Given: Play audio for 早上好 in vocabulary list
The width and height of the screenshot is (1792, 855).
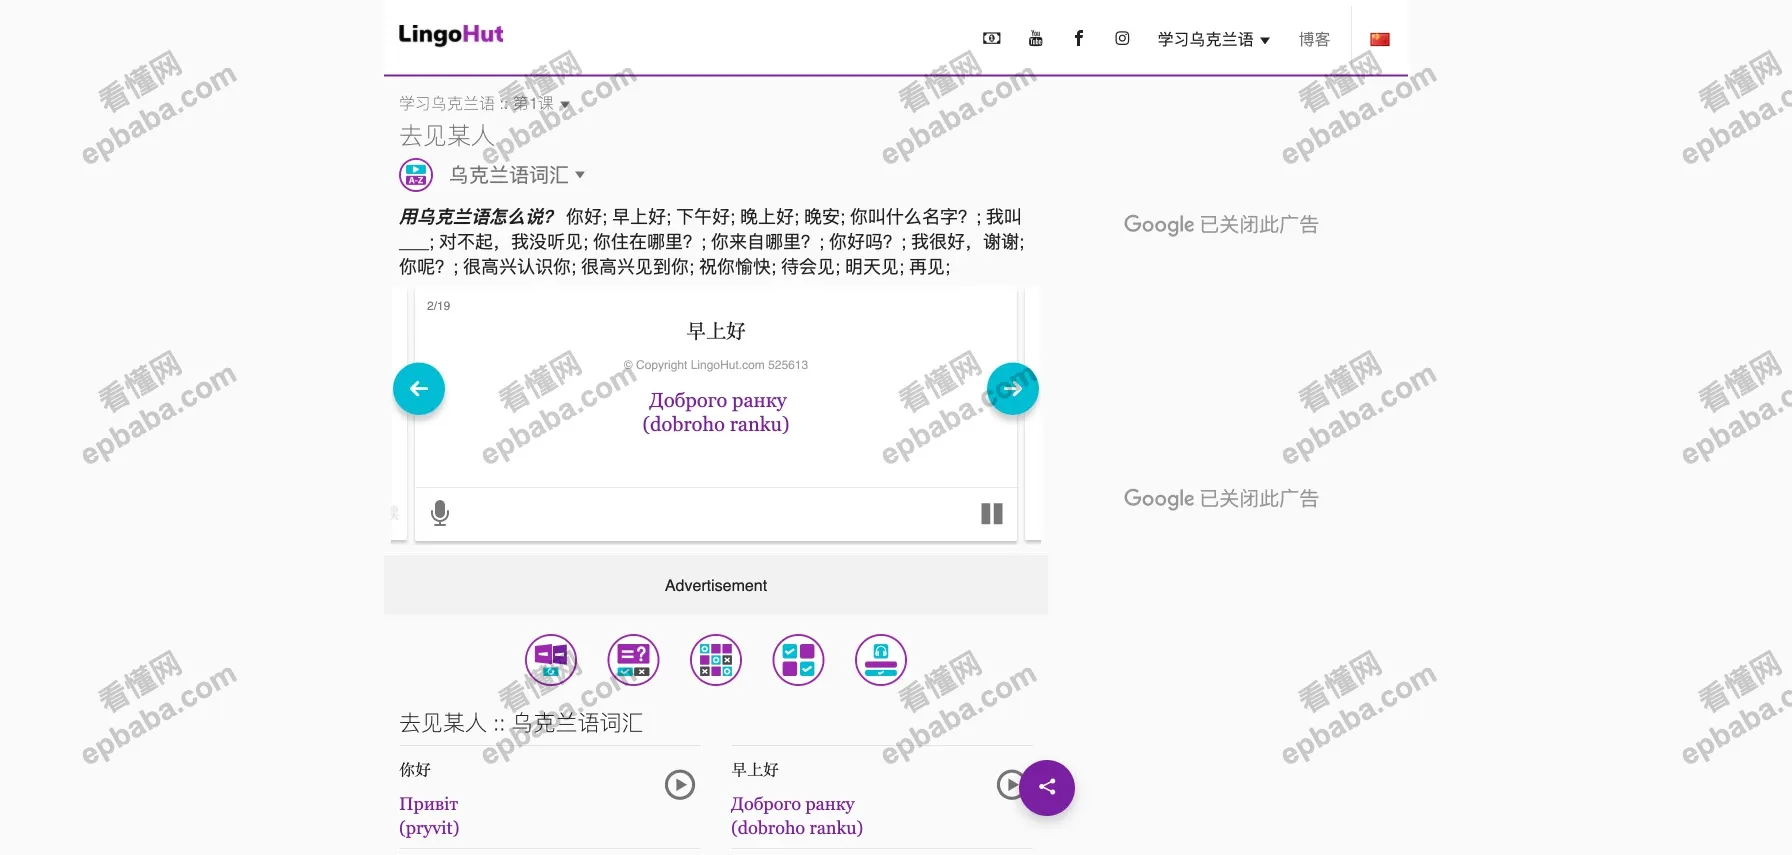Looking at the screenshot, I should click(1009, 785).
